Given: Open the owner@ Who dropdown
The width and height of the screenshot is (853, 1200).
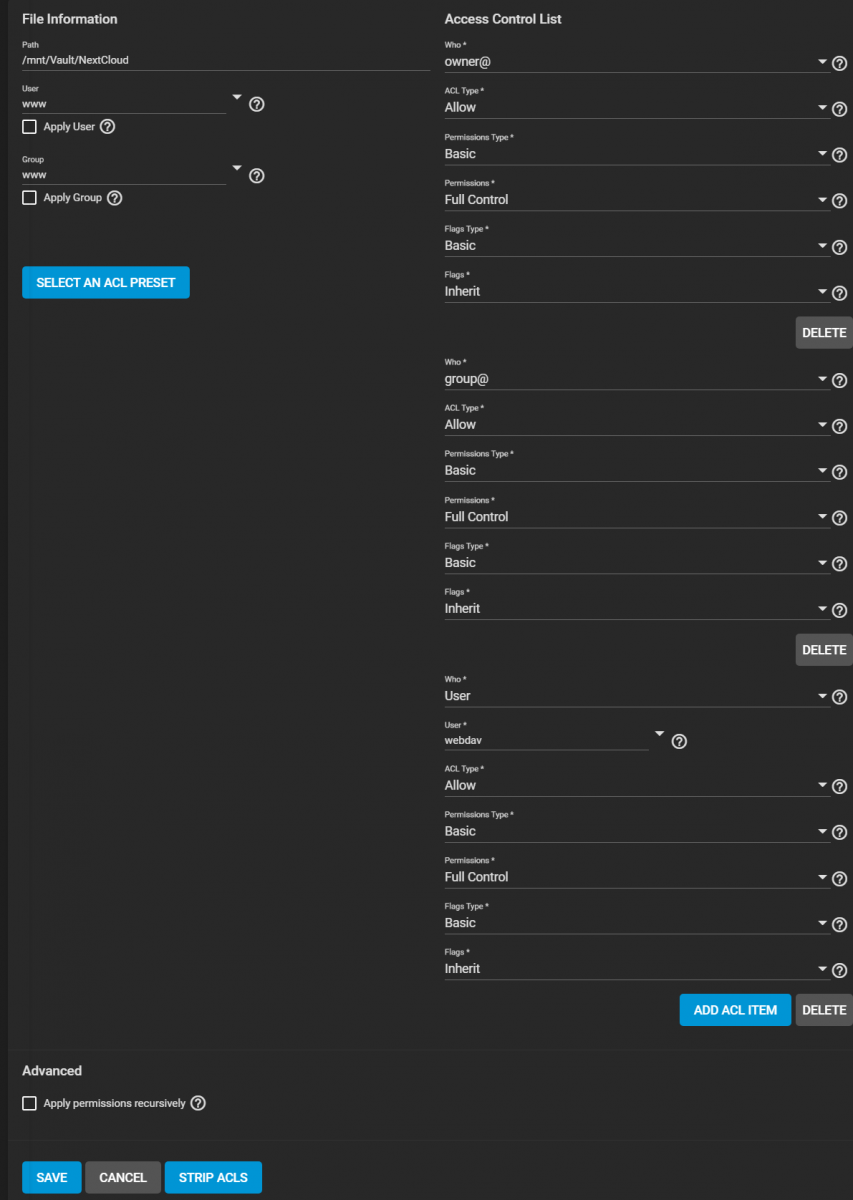Looking at the screenshot, I should click(635, 62).
